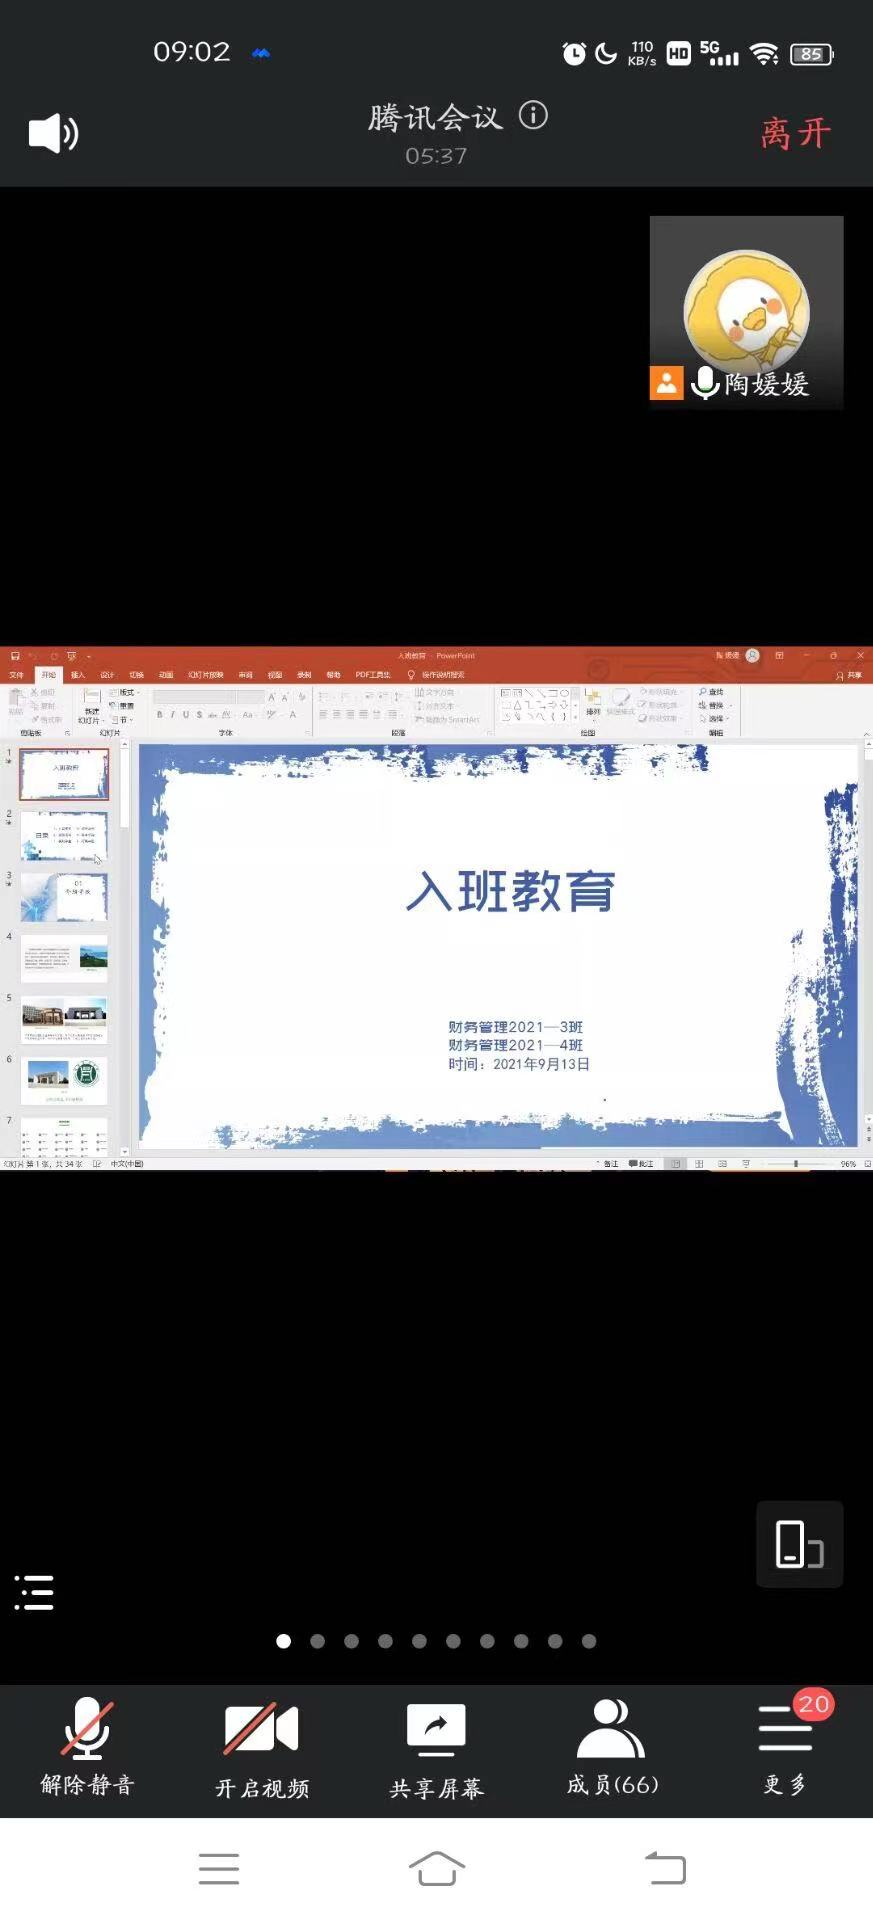This screenshot has width=873, height=1920.
Task: Tap Android recent apps menu button
Action: [218, 1868]
